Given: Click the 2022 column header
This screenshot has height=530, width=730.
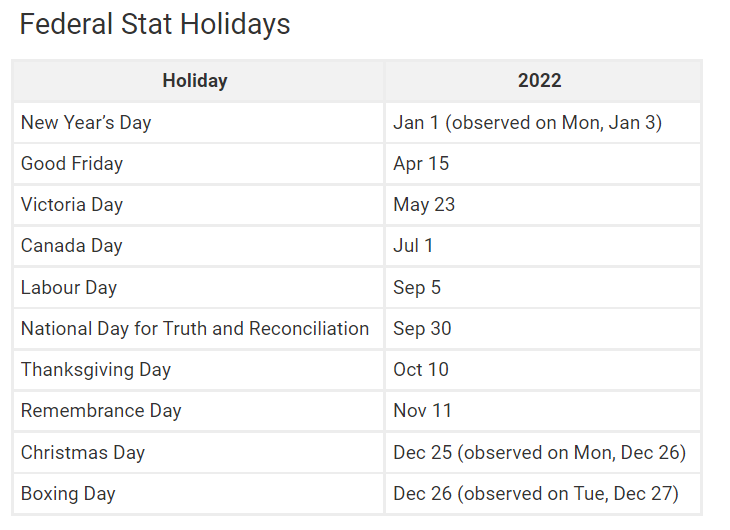Looking at the screenshot, I should [x=540, y=81].
